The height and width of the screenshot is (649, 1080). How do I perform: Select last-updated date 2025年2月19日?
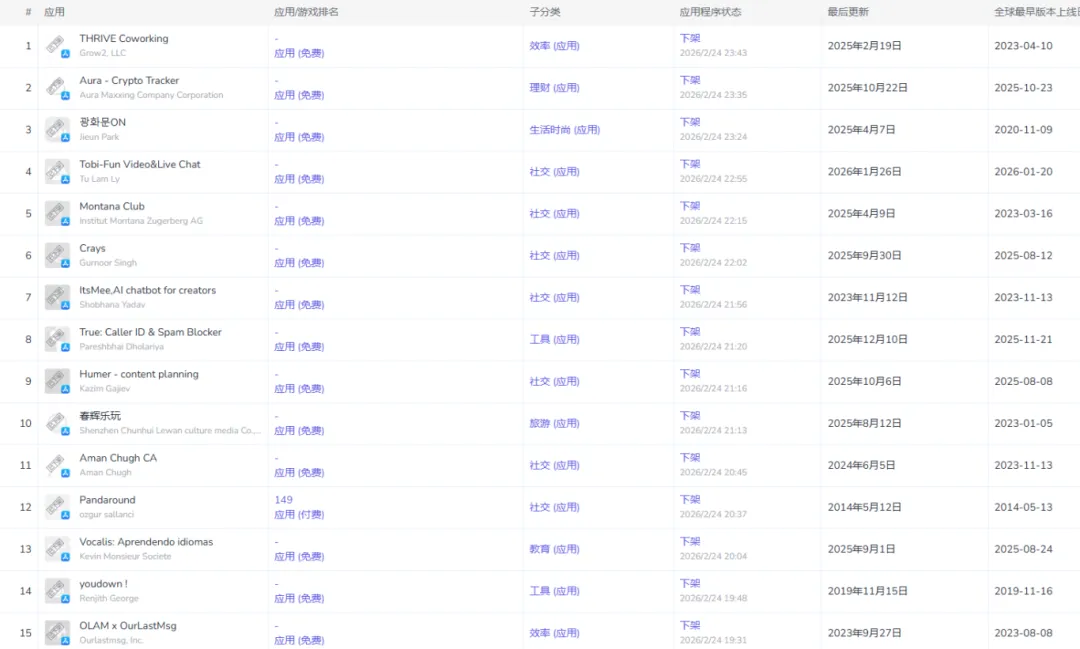(x=864, y=46)
